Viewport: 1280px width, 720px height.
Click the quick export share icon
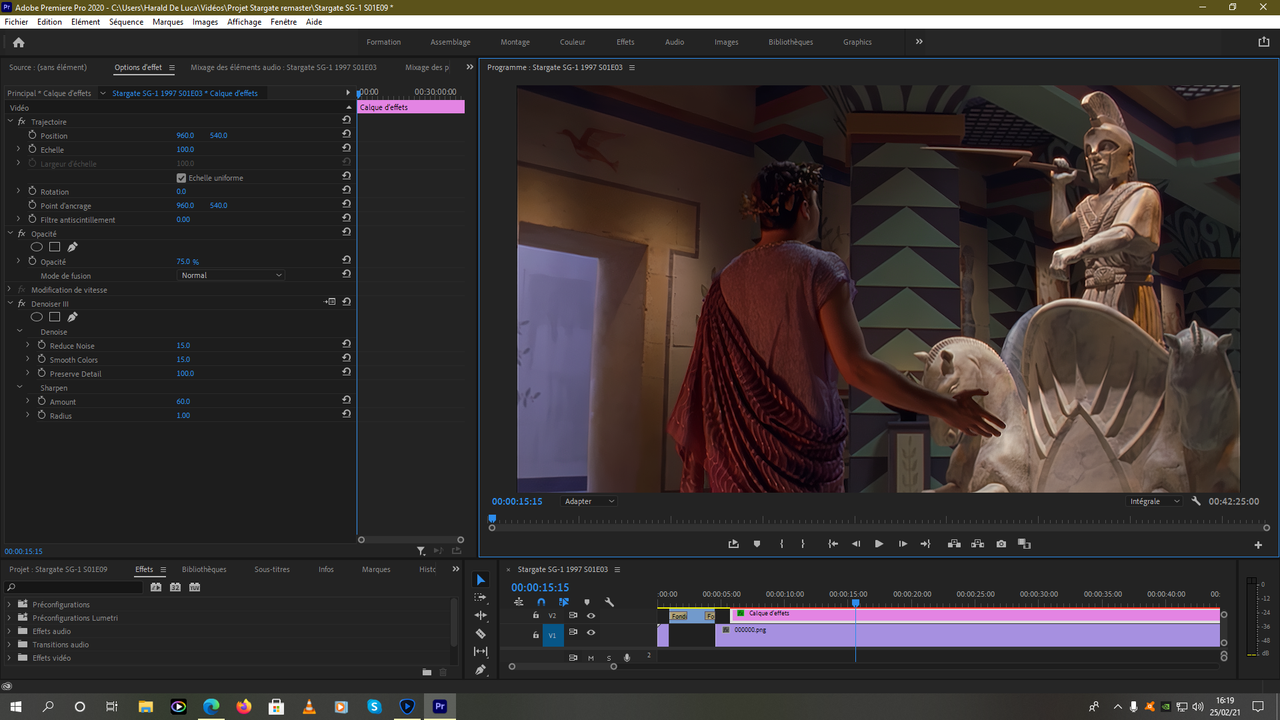point(1263,42)
